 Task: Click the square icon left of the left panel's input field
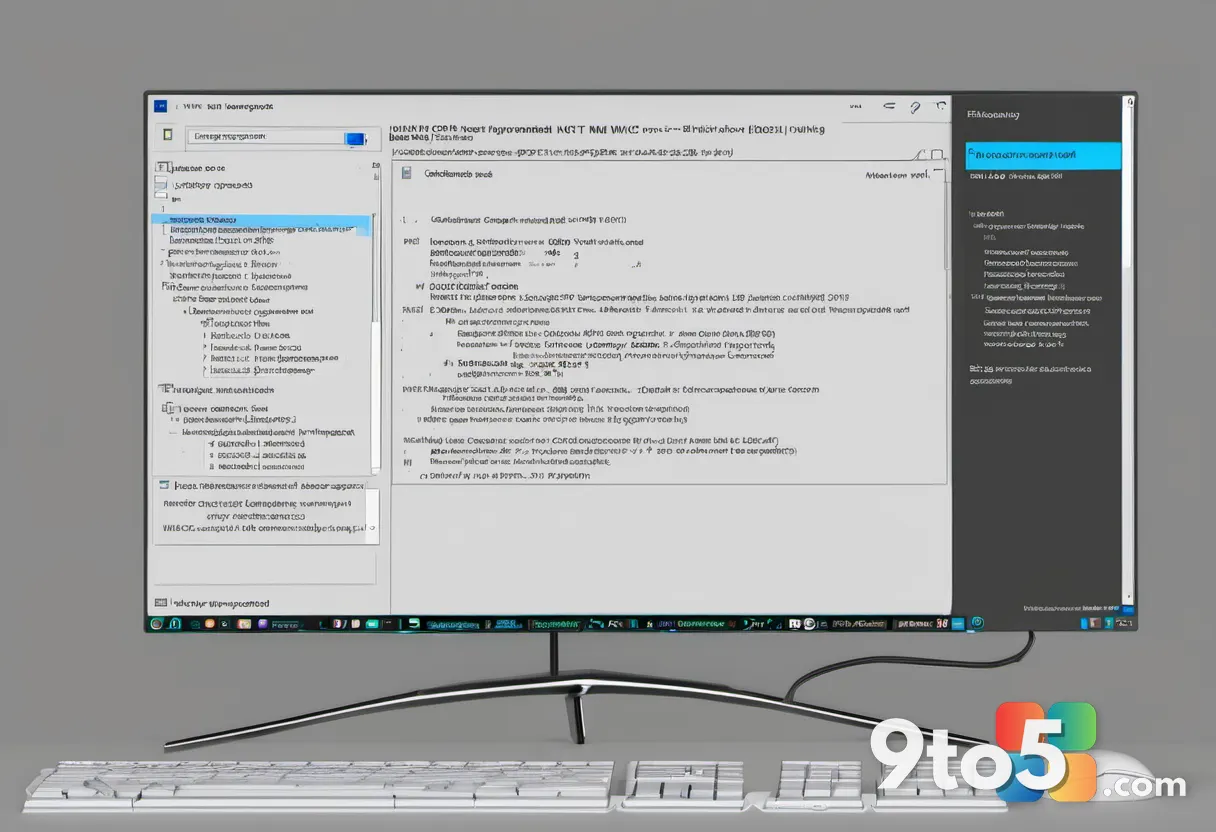coord(167,134)
